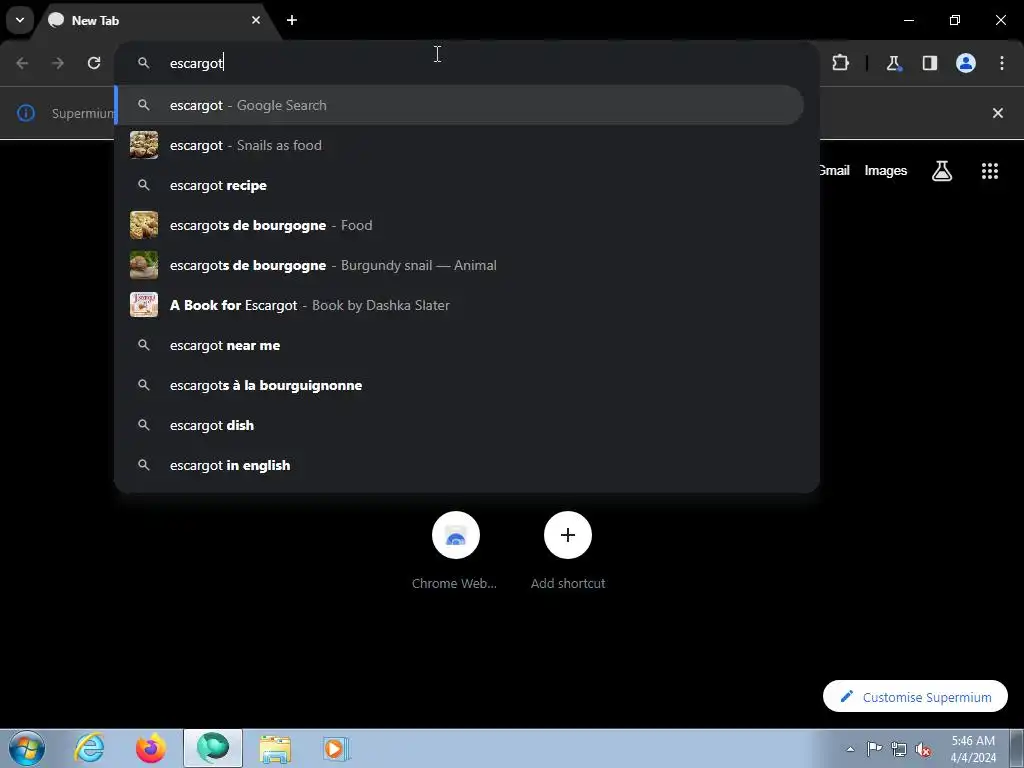Dismiss the infobar with its X

pos(998,113)
